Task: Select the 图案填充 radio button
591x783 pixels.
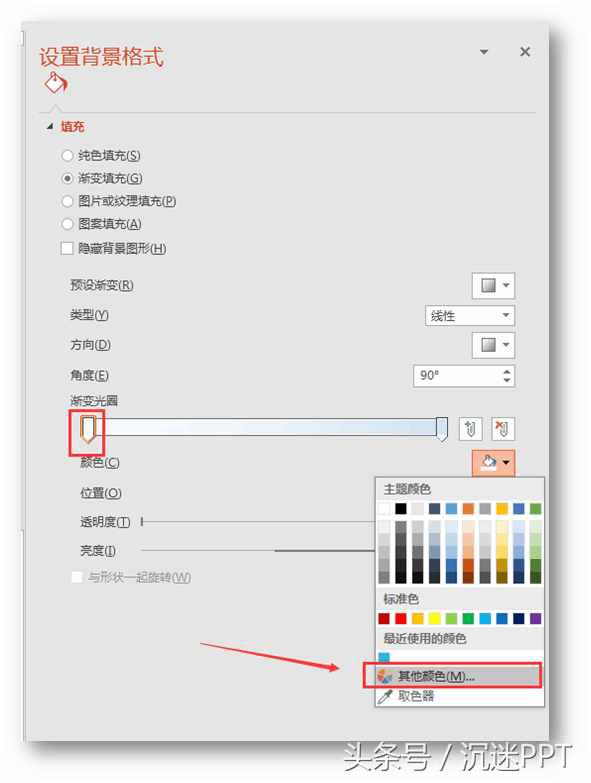Action: (67, 224)
